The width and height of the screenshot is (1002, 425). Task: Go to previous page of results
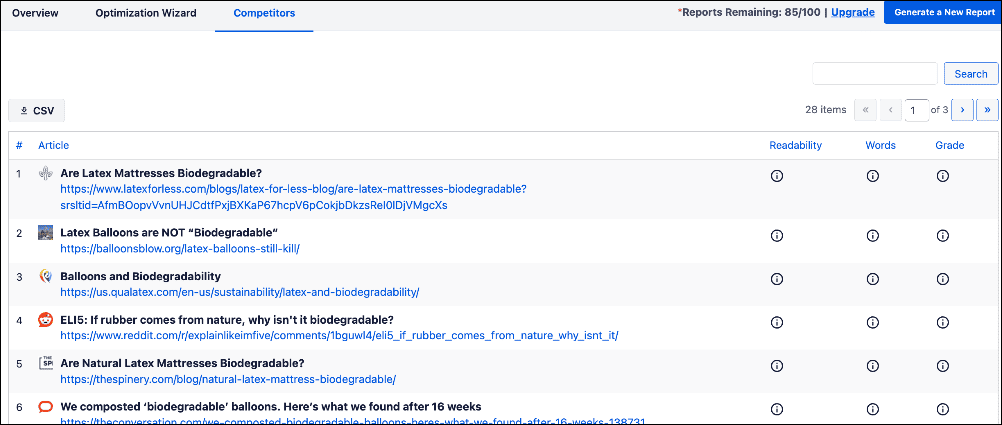(891, 110)
